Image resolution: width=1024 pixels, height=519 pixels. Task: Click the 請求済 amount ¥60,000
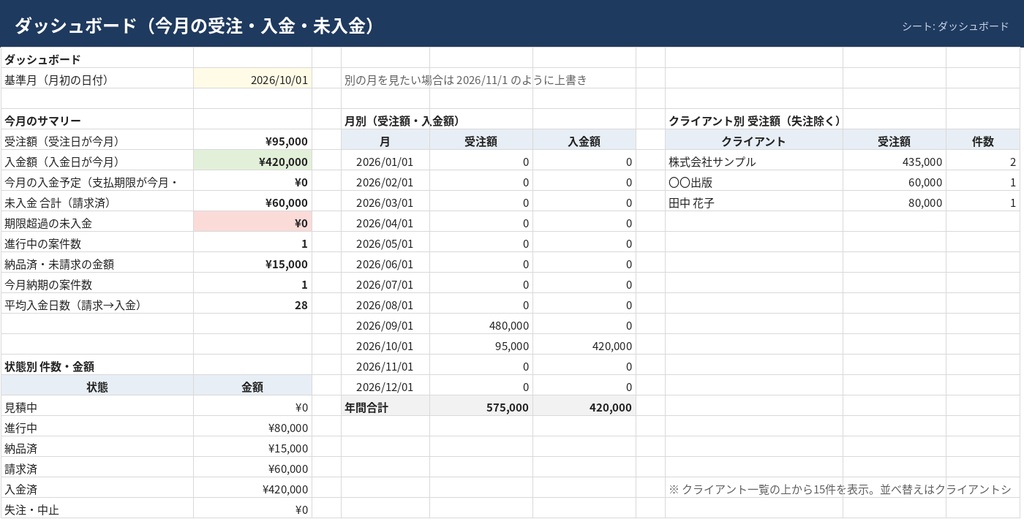253,469
